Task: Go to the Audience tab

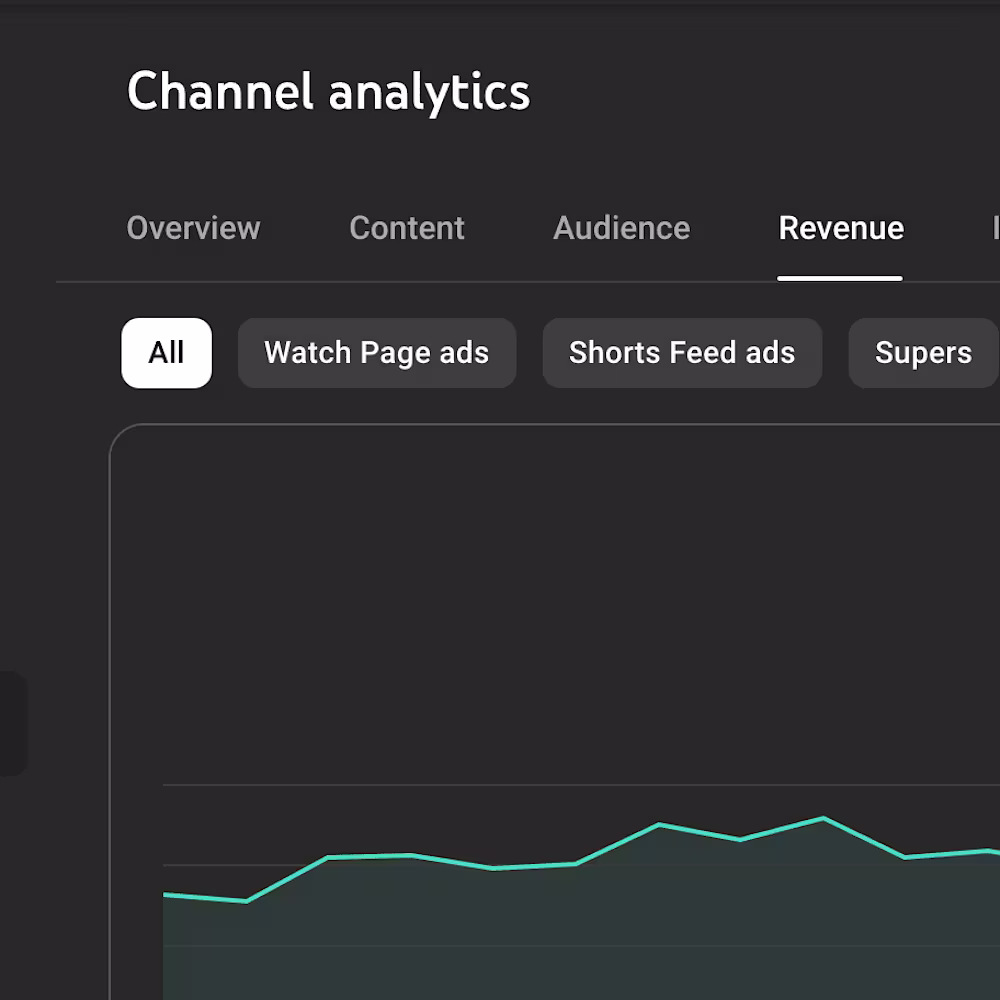Action: (x=621, y=228)
